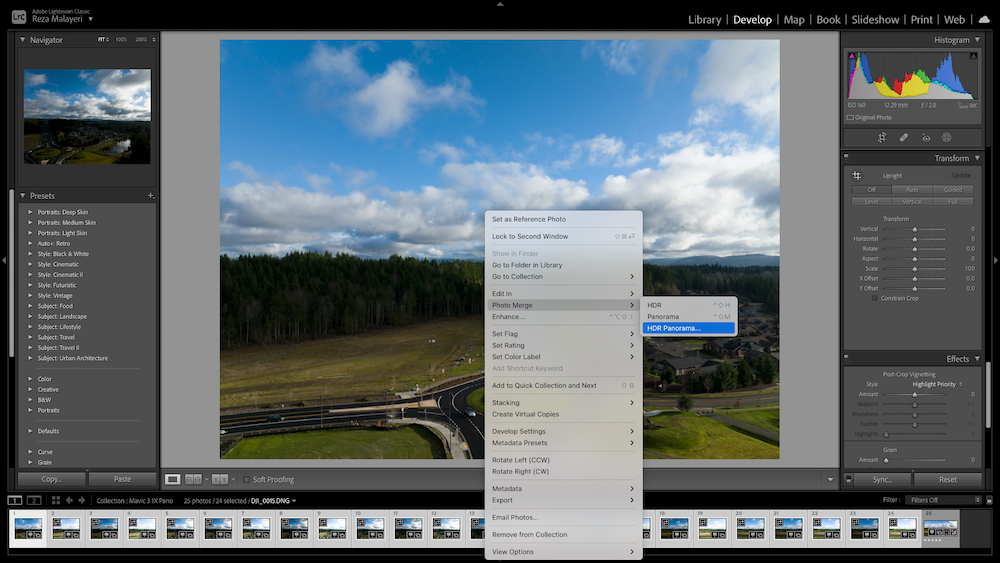Toggle shadow clipping indicator in histogram
This screenshot has height=563, width=1000.
pos(851,56)
